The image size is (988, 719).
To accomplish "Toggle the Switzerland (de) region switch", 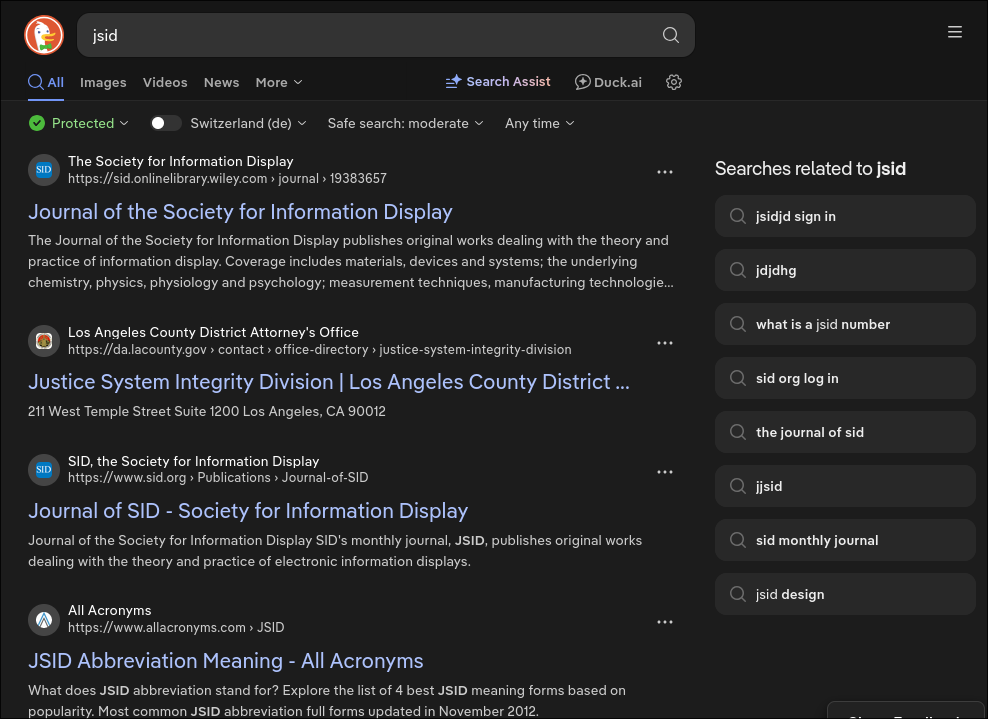I will [x=165, y=123].
